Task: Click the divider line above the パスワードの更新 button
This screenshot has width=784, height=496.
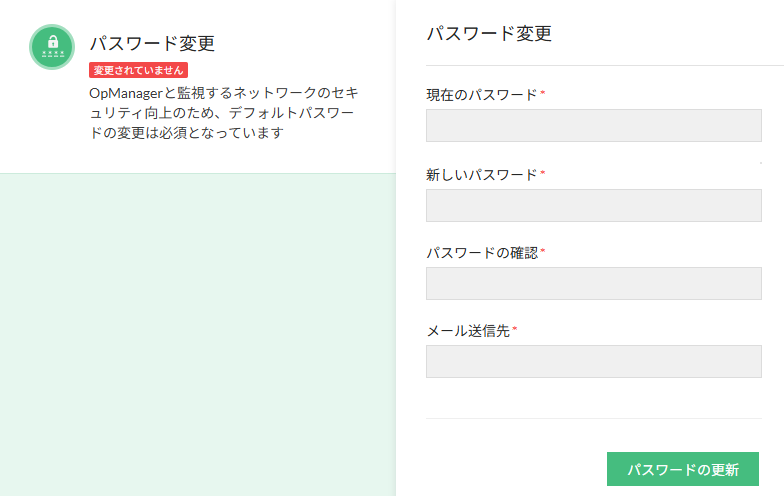Action: coord(594,418)
